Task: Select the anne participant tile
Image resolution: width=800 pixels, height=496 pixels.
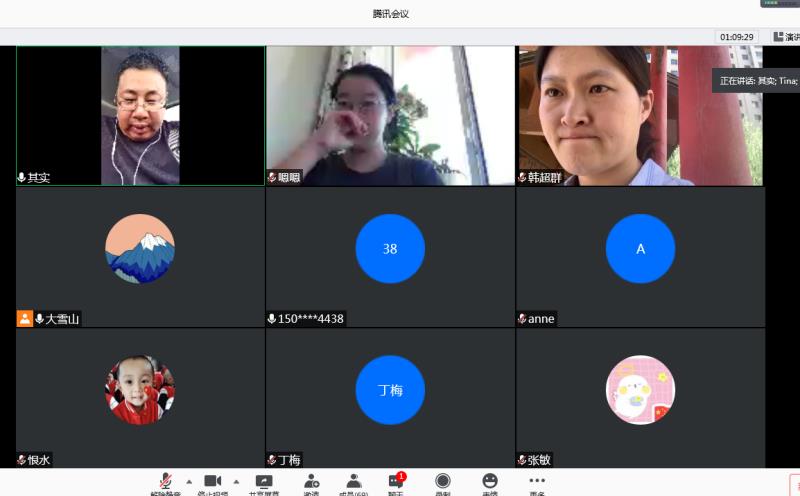Action: pos(640,257)
